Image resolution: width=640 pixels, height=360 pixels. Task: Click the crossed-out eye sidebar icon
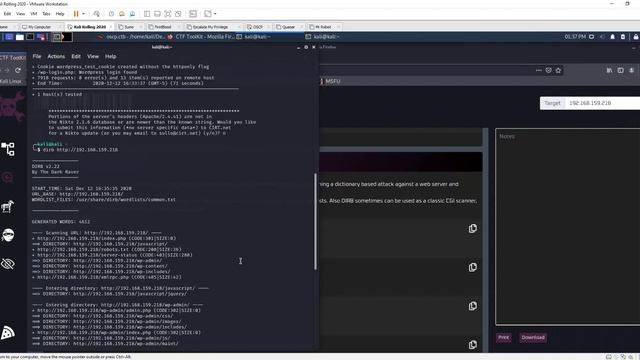(8, 264)
